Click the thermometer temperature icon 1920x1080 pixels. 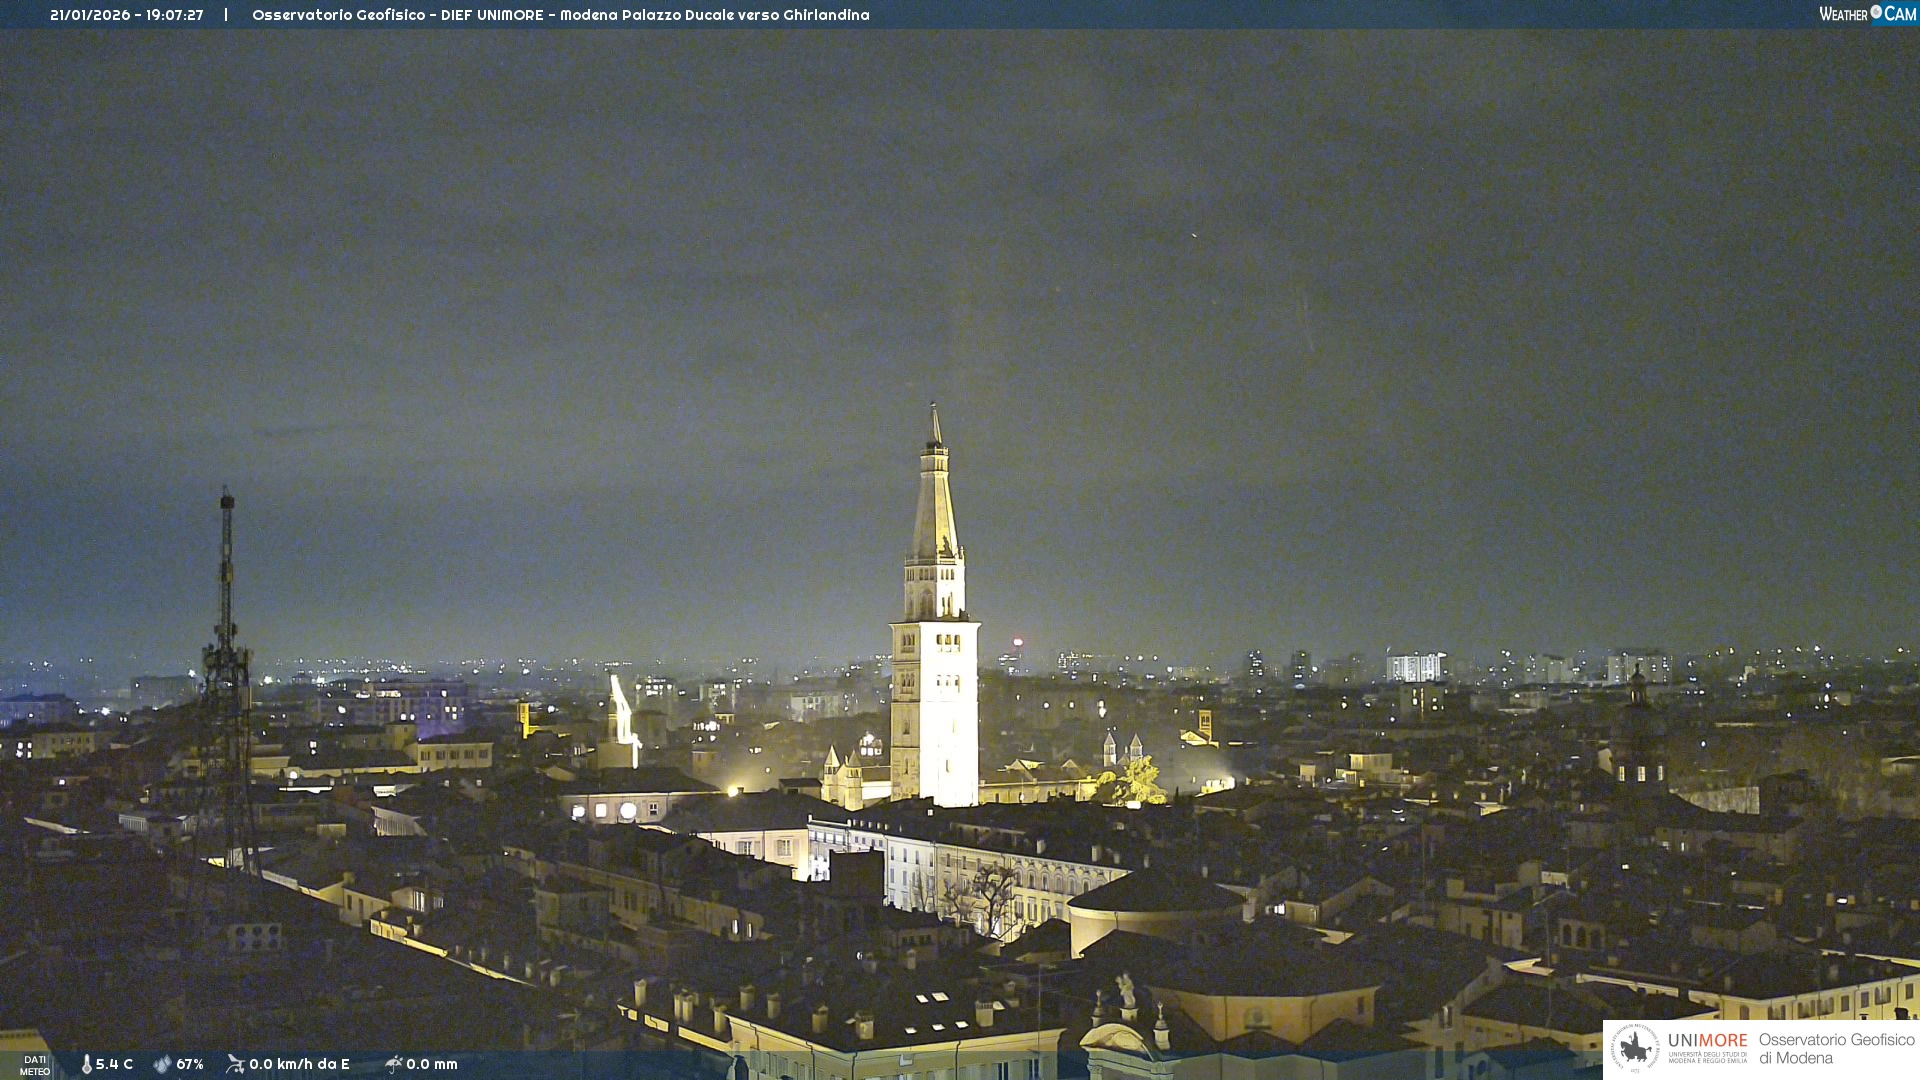87,1065
